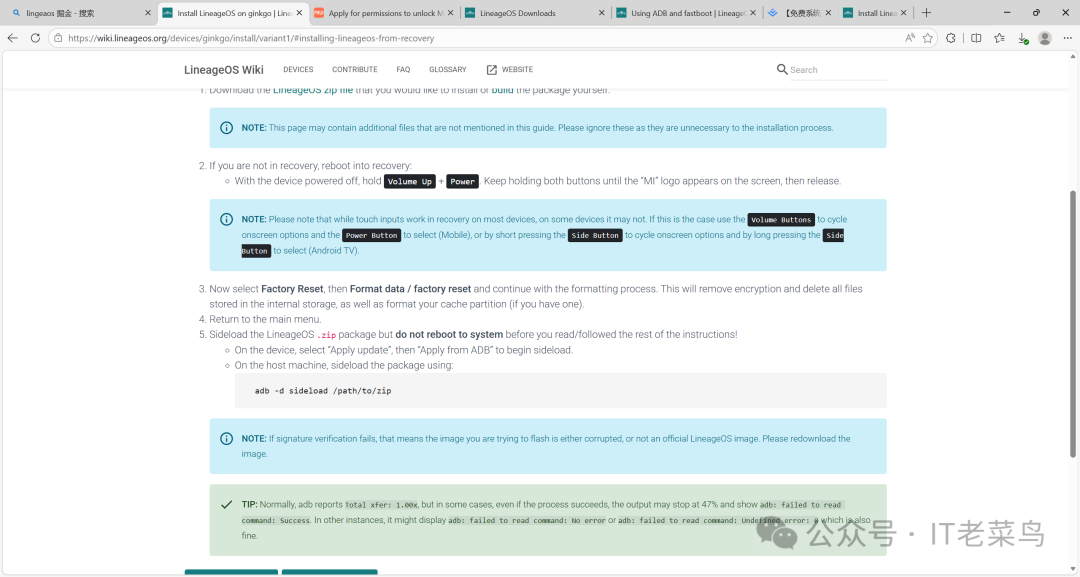Open the GLOSSARY nav item

pos(448,70)
